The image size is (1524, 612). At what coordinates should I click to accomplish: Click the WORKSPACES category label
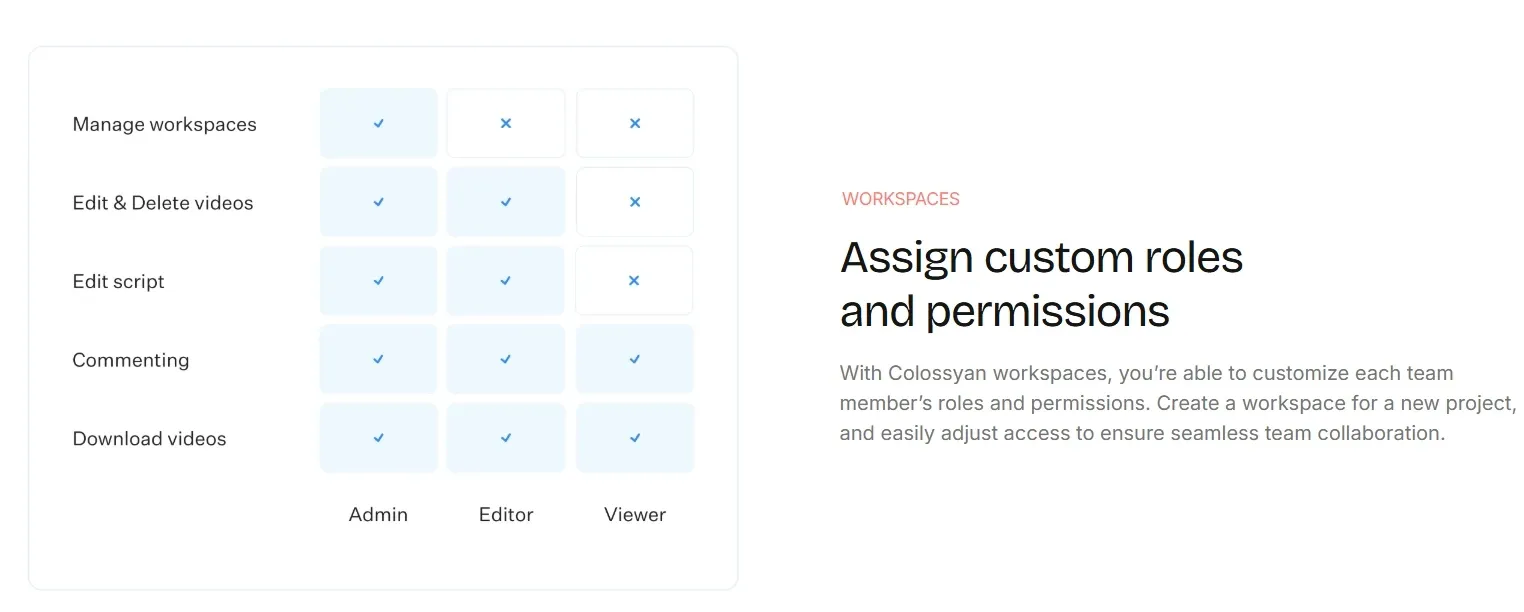901,199
